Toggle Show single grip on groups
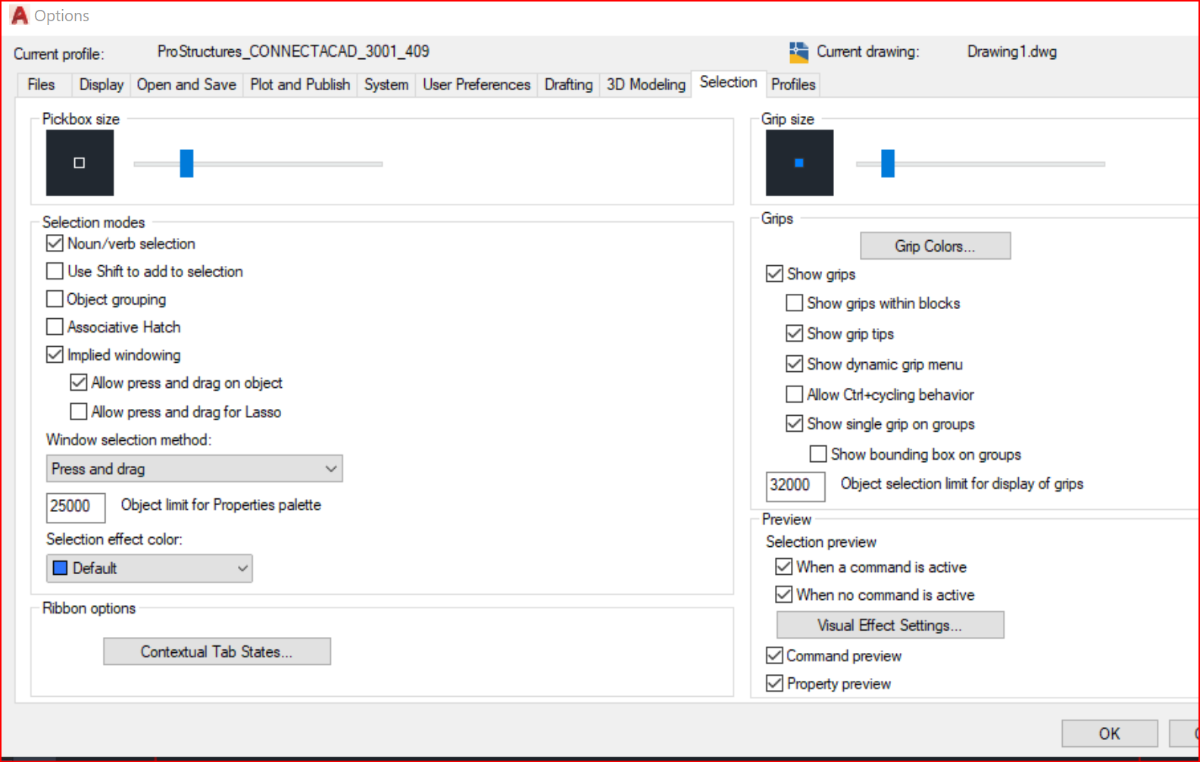The width and height of the screenshot is (1200, 762). [x=795, y=424]
